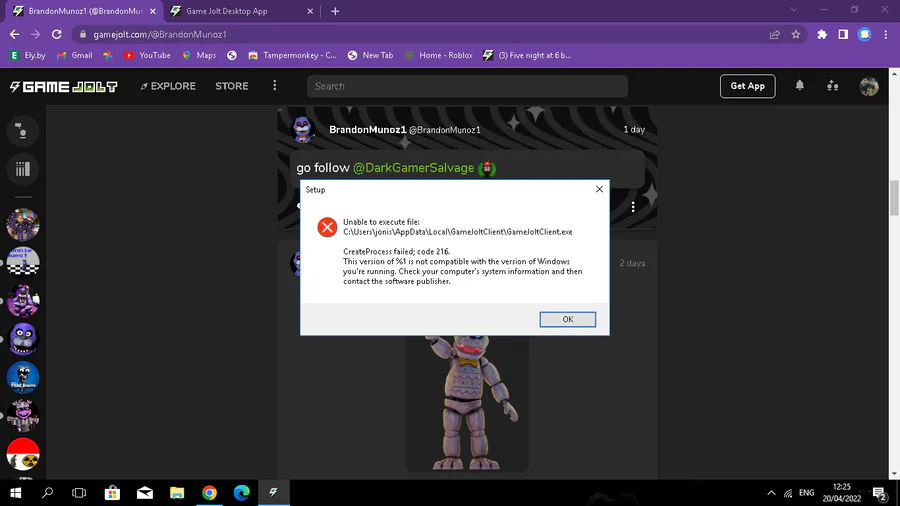Screen dimensions: 900x506
Task: Follow the @DarkGamerSalvage mention link
Action: (413, 168)
